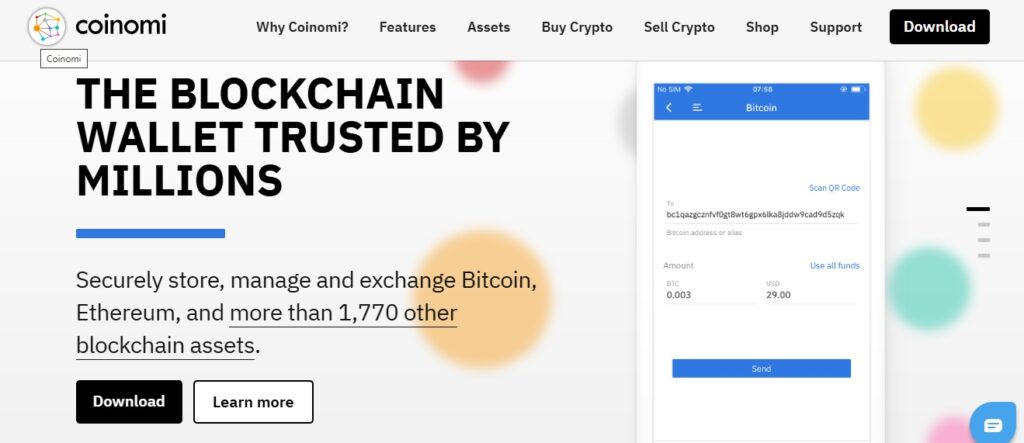Screen dimensions: 1024x443
Task: Visit the Shop page
Action: [x=762, y=27]
